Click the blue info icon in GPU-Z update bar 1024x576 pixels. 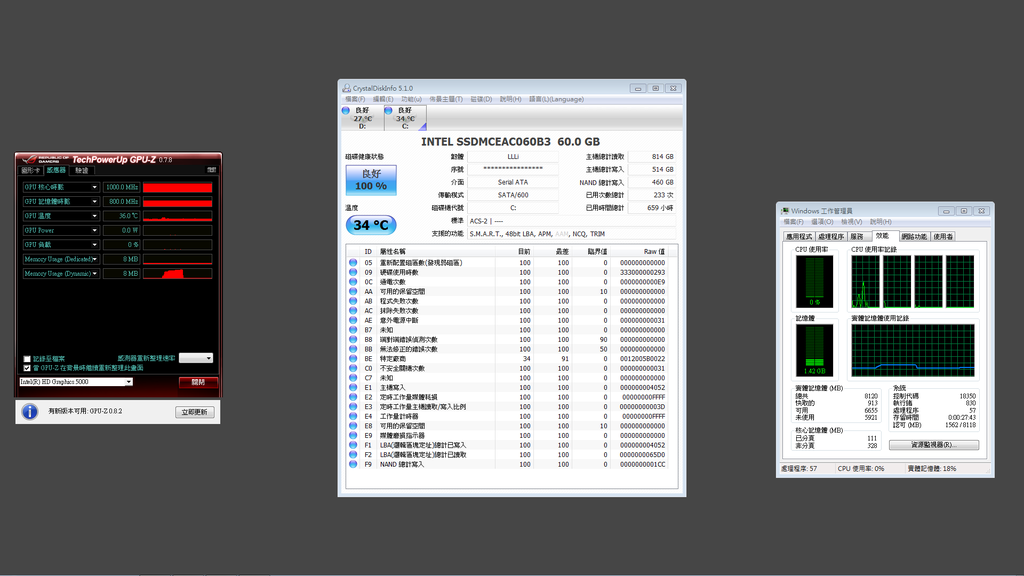coord(29,411)
